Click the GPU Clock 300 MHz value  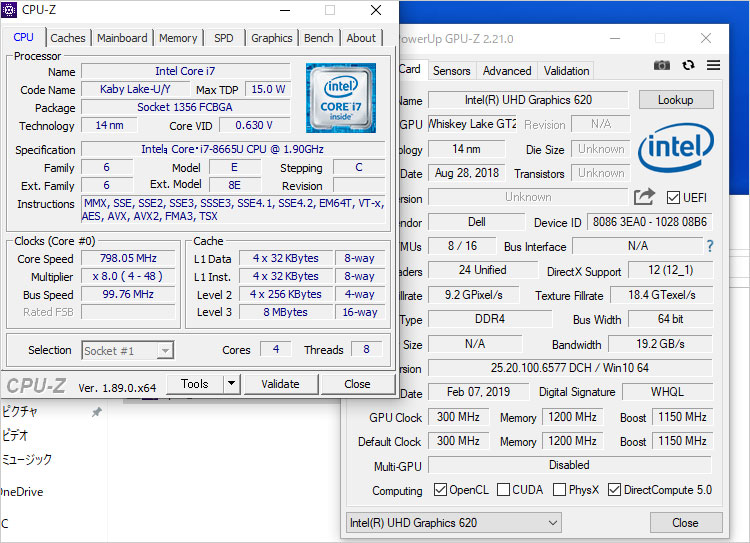point(458,417)
